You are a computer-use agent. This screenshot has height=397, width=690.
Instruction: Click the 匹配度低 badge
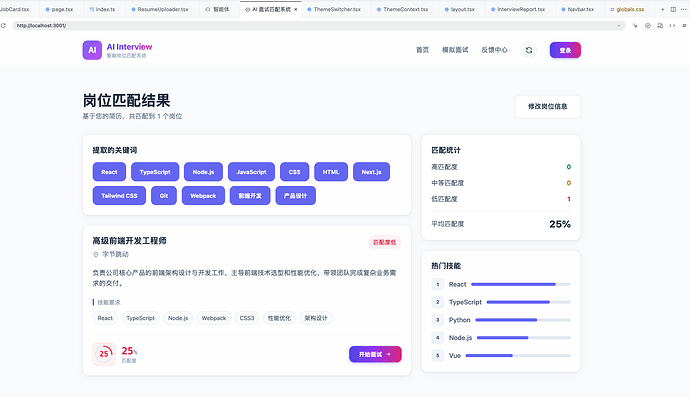(x=385, y=243)
